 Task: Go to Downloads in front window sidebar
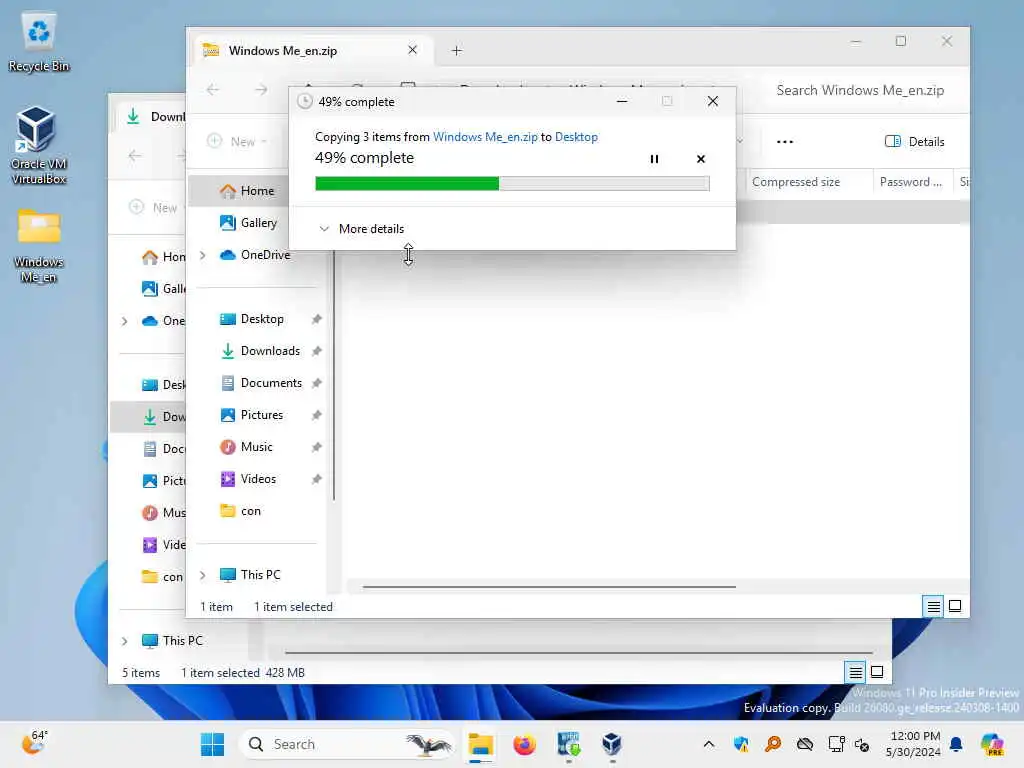(x=261, y=351)
